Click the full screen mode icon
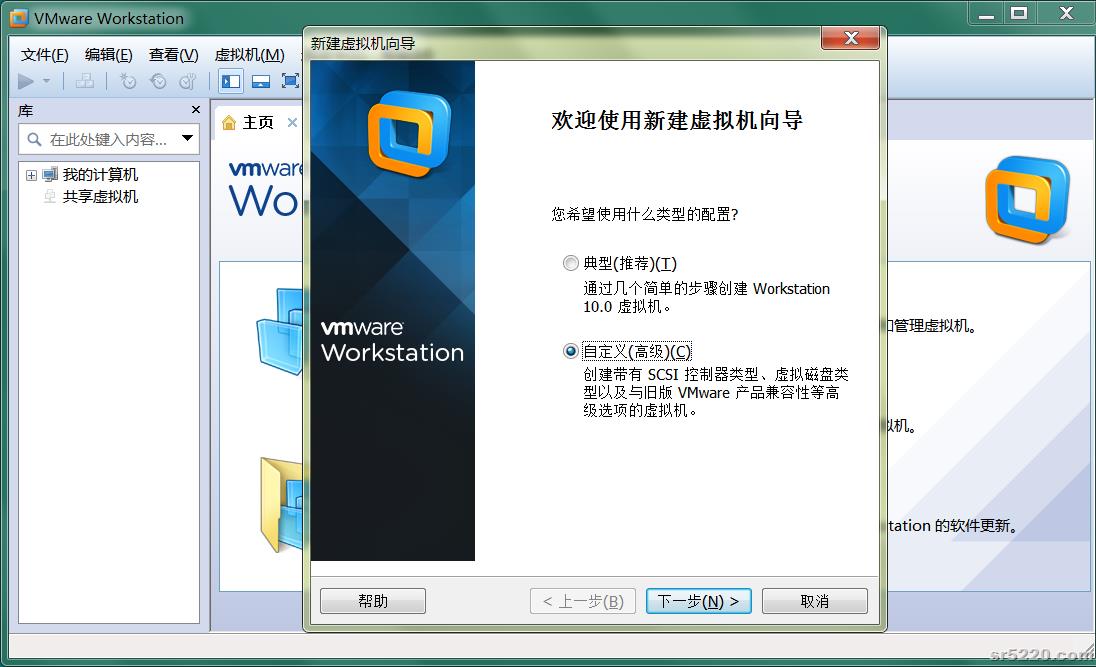This screenshot has width=1096, height=667. pos(290,81)
